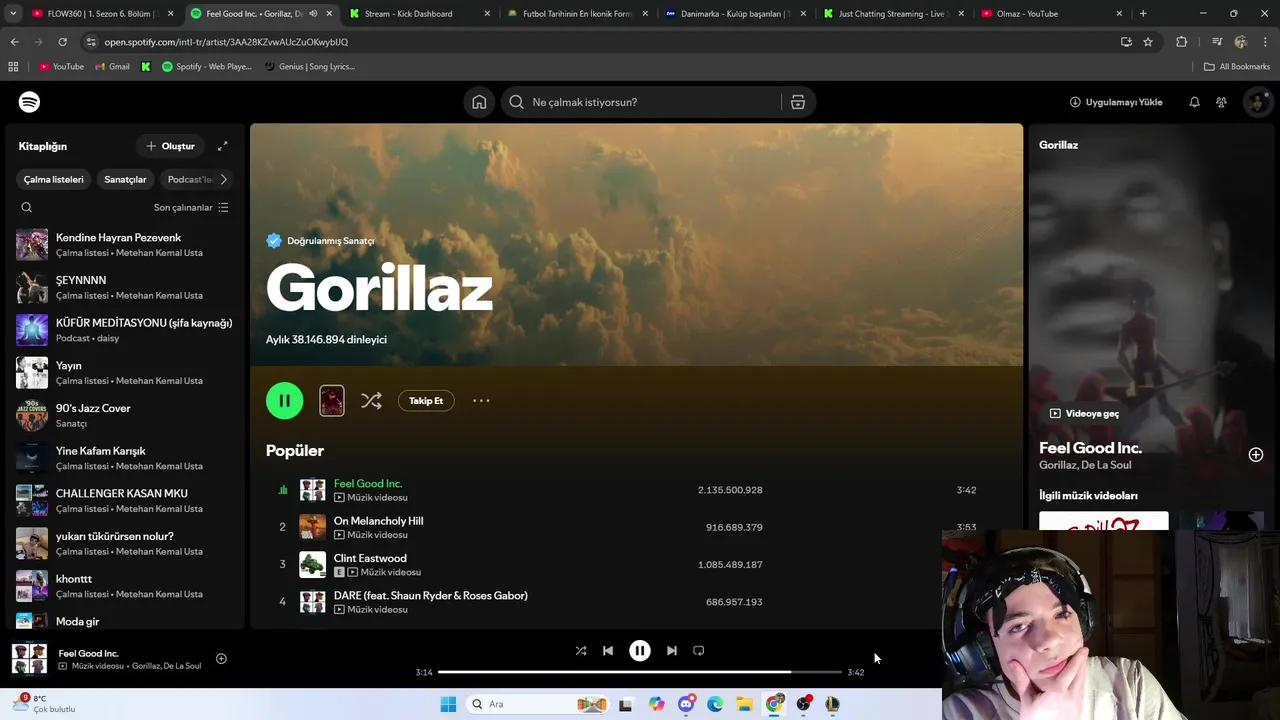Open the notifications bell
The height and width of the screenshot is (720, 1280).
[x=1194, y=102]
